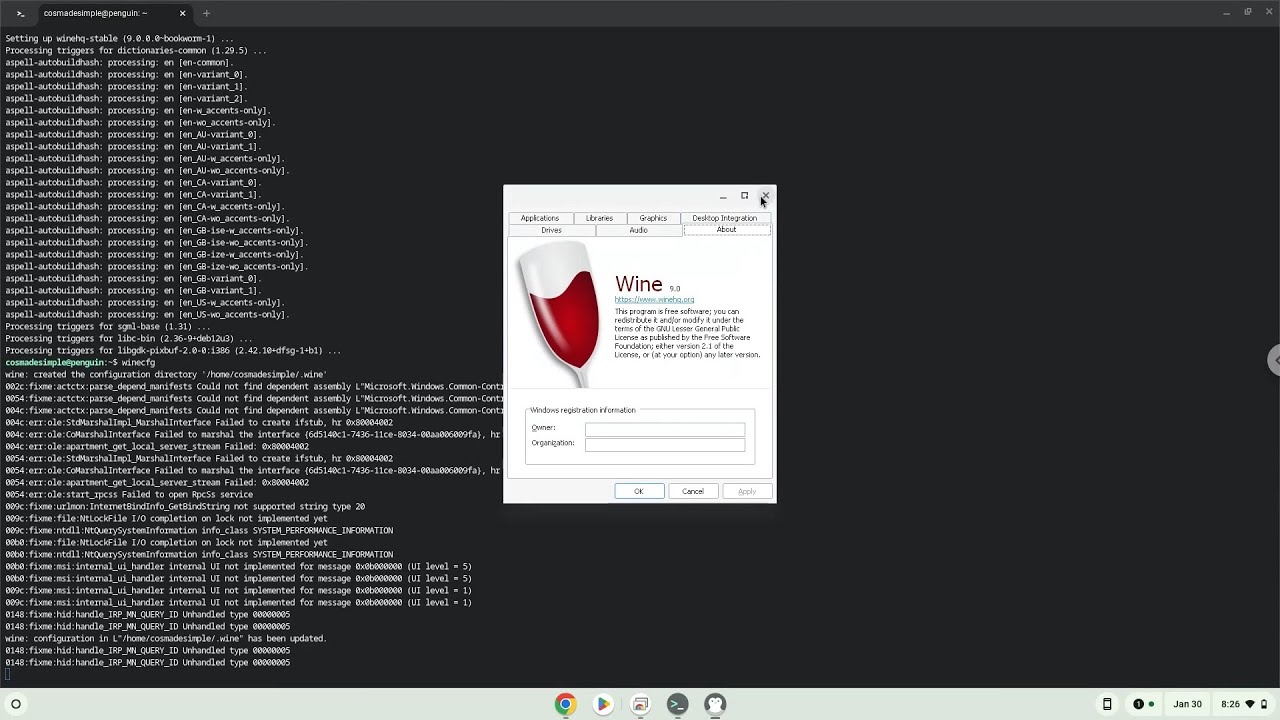Click the Cancel button

(693, 491)
